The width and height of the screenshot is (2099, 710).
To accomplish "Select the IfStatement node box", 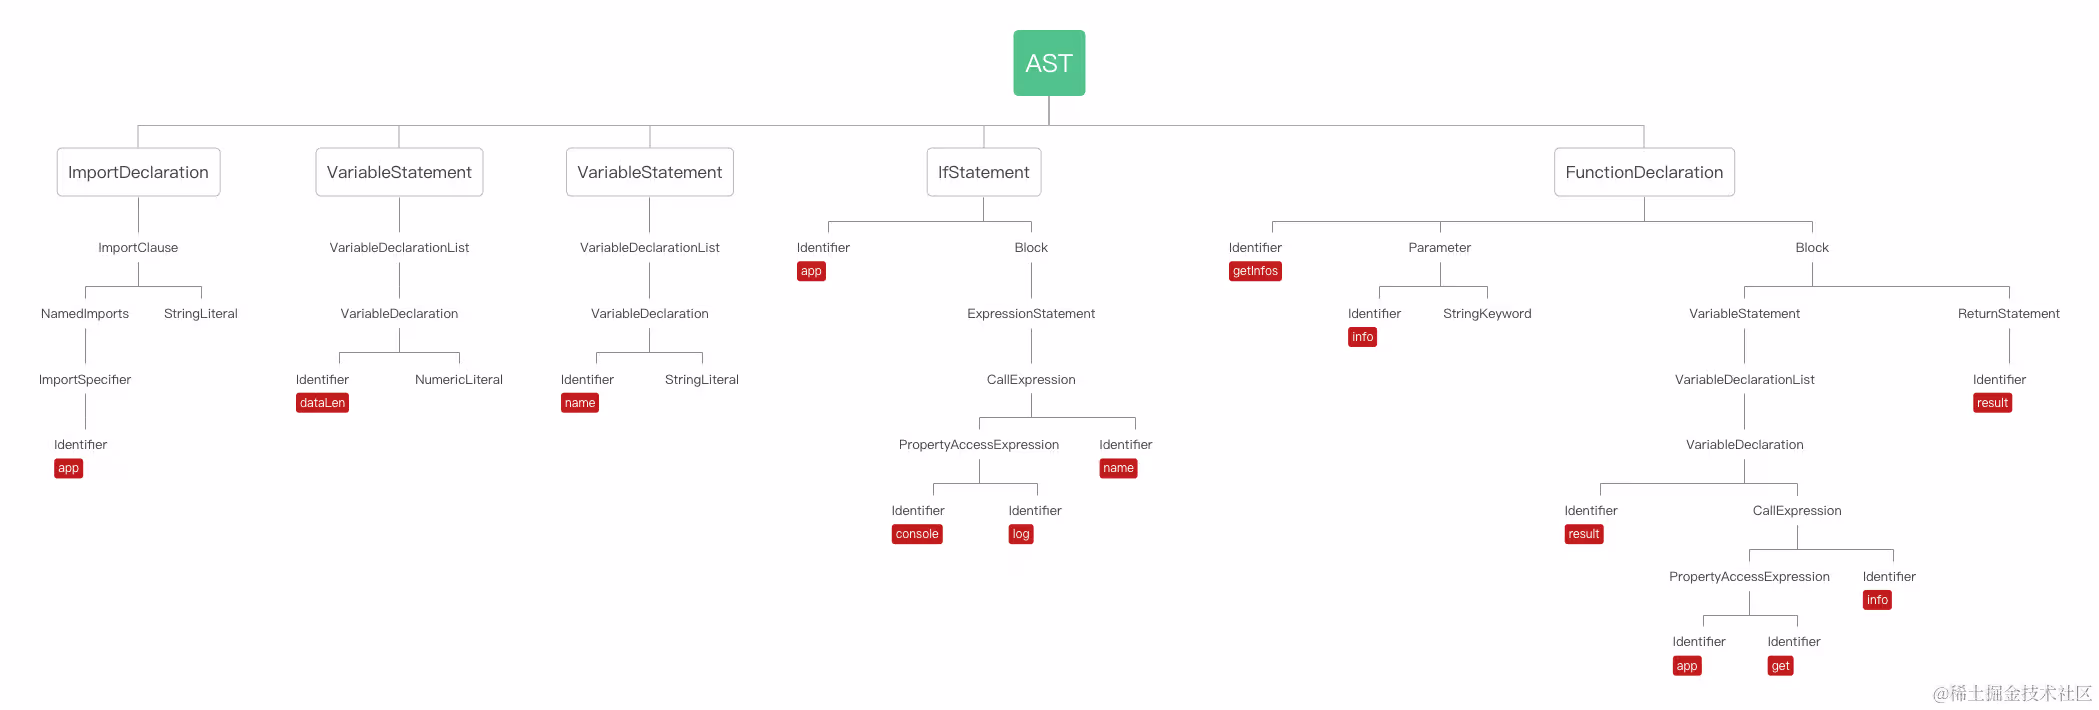I will click(x=983, y=172).
